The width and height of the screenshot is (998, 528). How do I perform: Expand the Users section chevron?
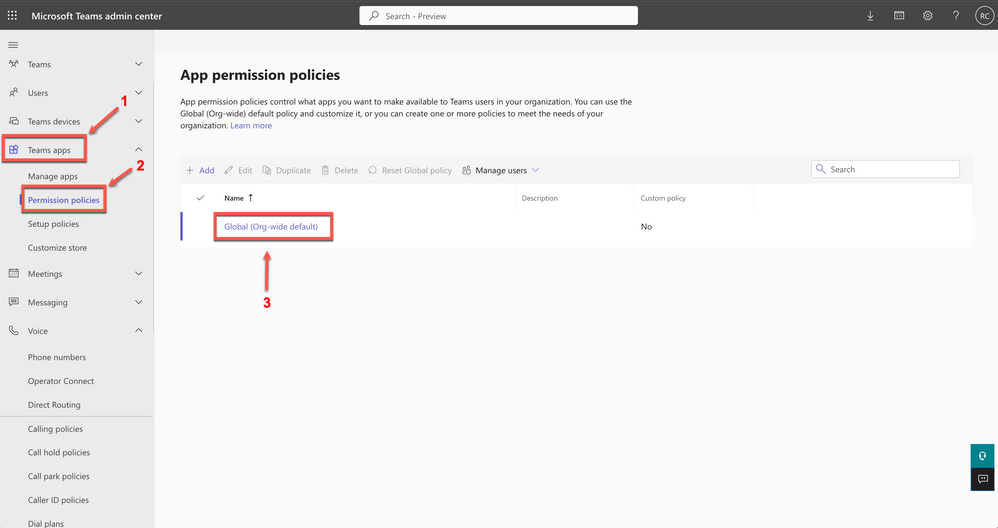click(x=139, y=93)
